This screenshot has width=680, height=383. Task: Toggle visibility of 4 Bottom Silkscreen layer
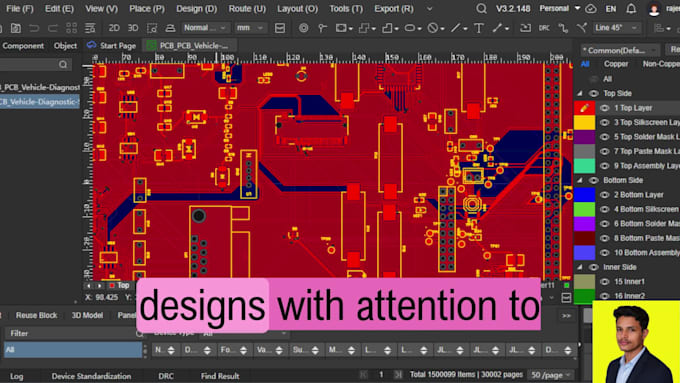(x=605, y=209)
